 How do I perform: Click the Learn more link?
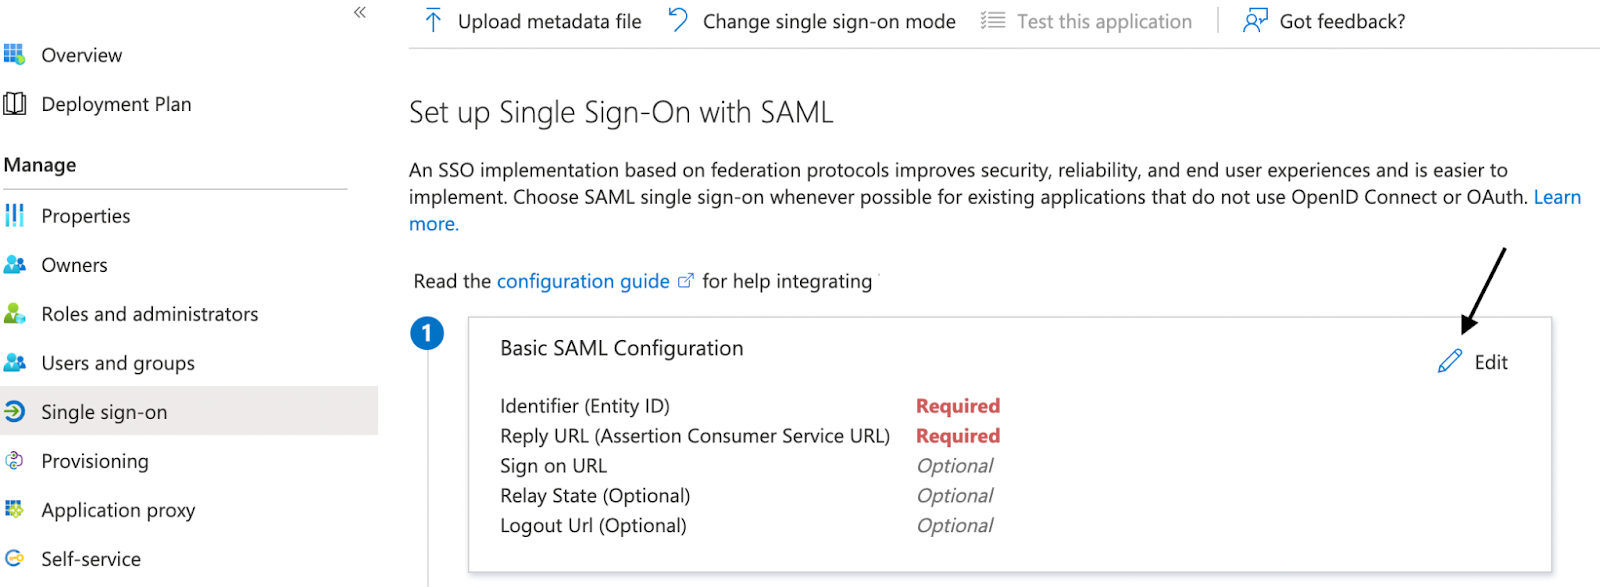tap(1557, 197)
